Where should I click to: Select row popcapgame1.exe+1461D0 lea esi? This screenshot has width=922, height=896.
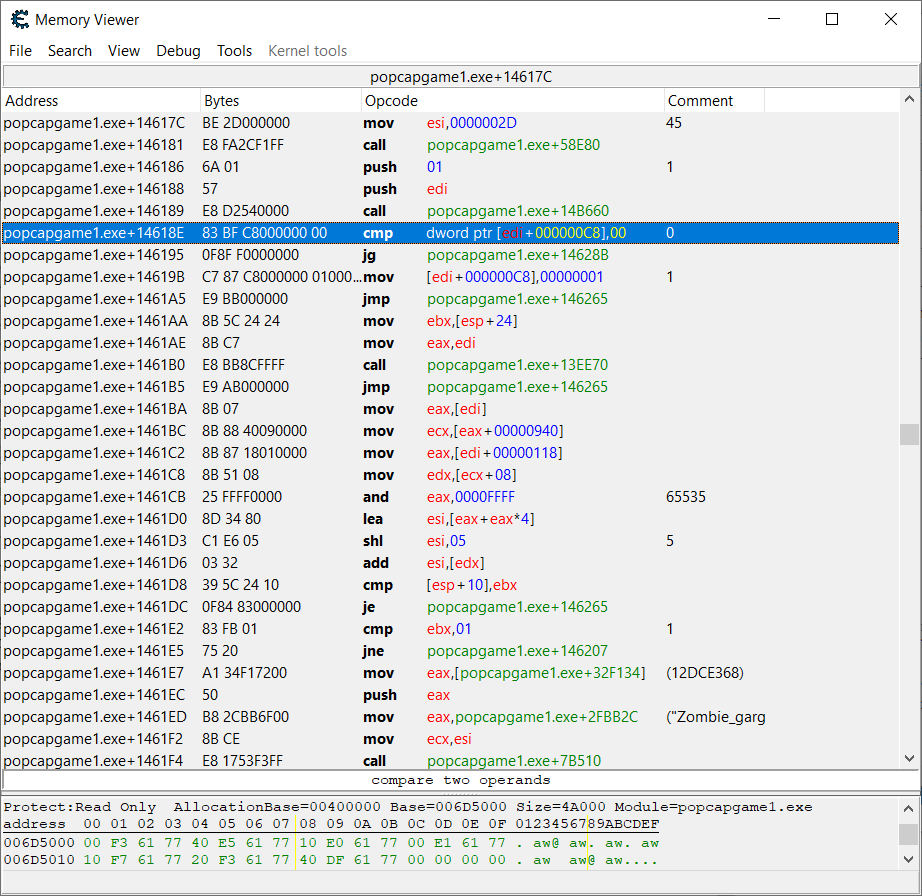coord(450,519)
